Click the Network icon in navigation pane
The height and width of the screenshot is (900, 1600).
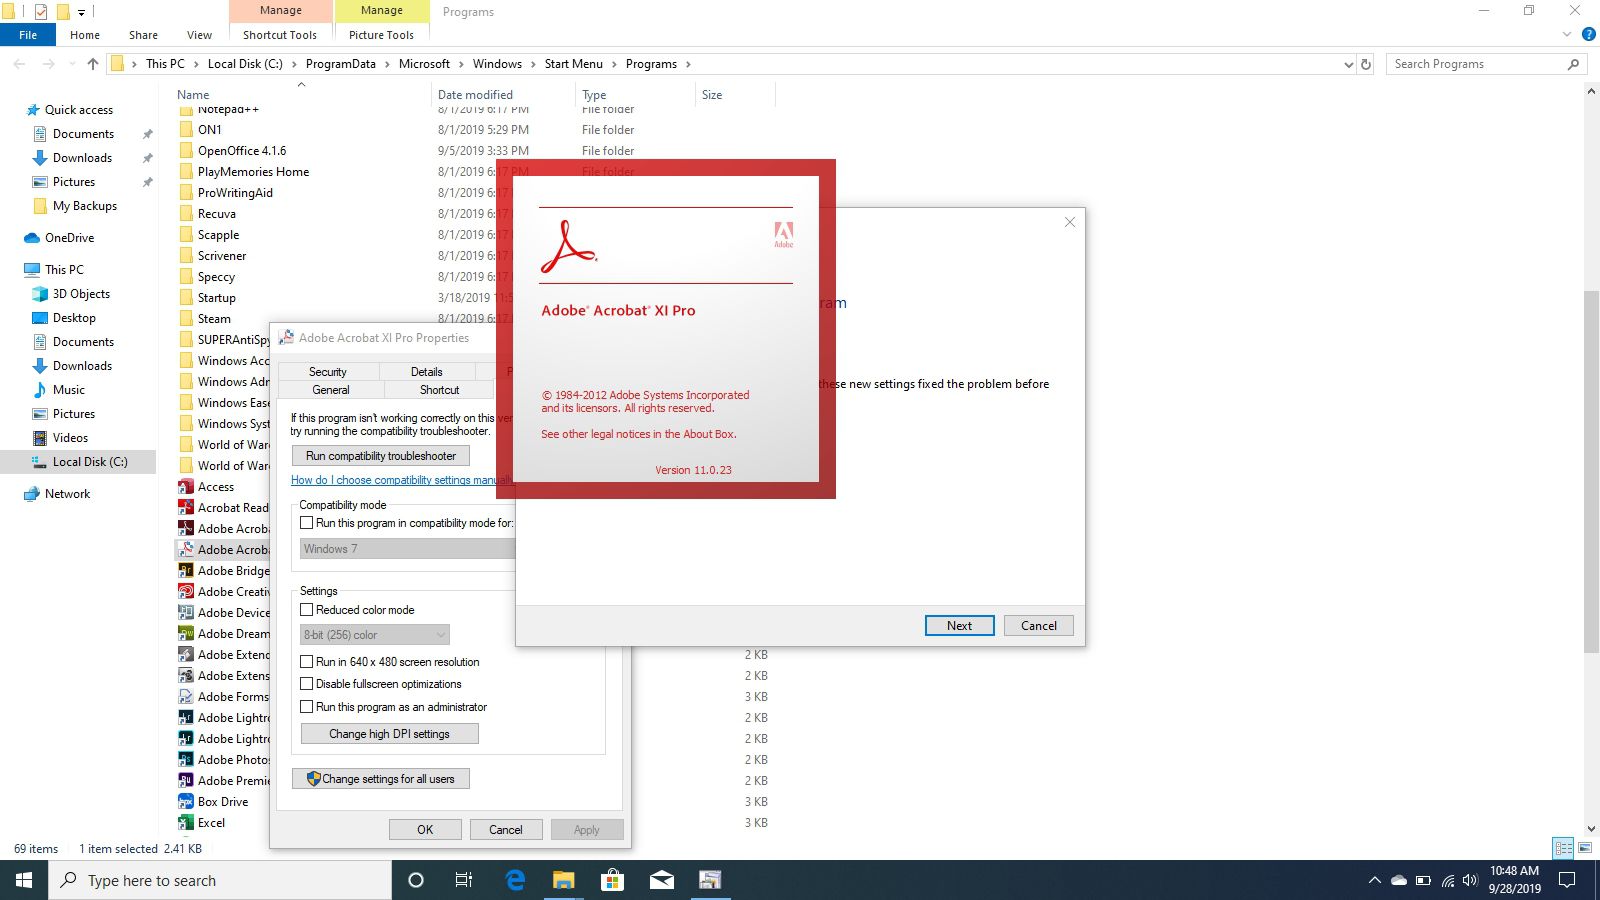click(x=32, y=494)
